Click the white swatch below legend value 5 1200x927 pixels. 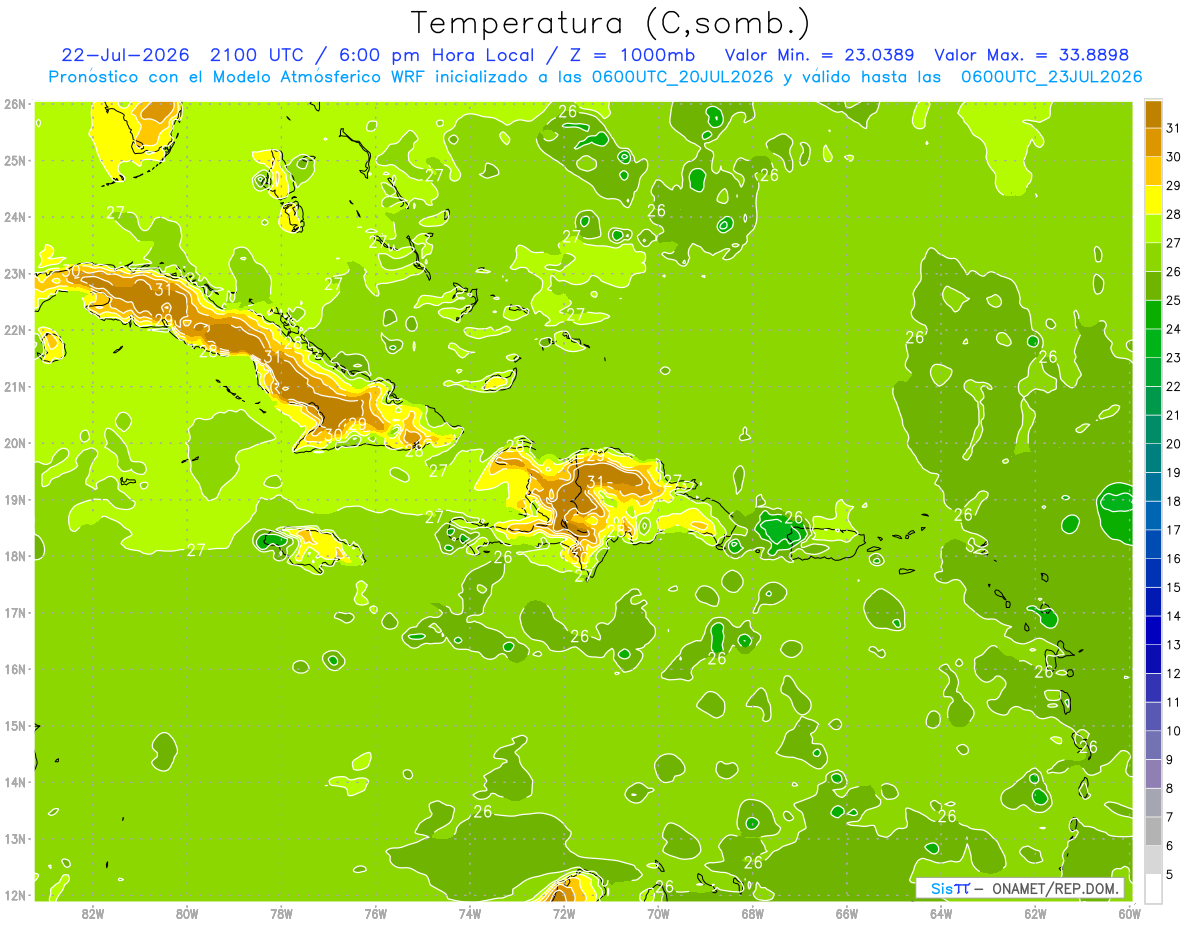pos(1153,888)
